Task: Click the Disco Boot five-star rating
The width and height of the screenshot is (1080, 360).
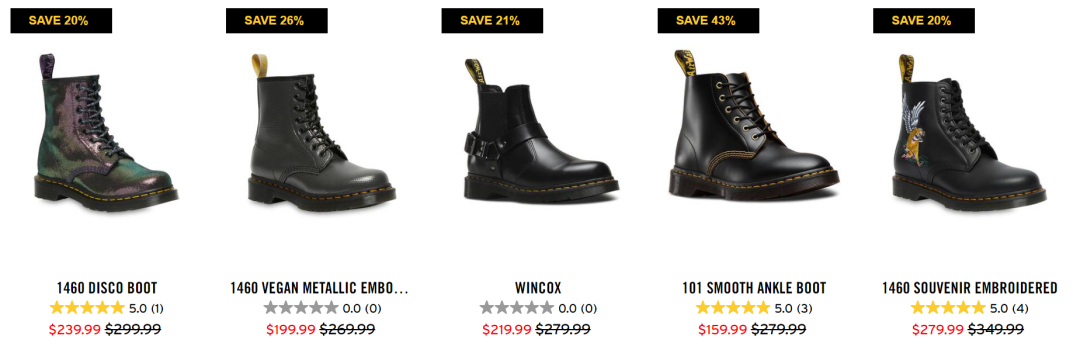Action: point(87,308)
